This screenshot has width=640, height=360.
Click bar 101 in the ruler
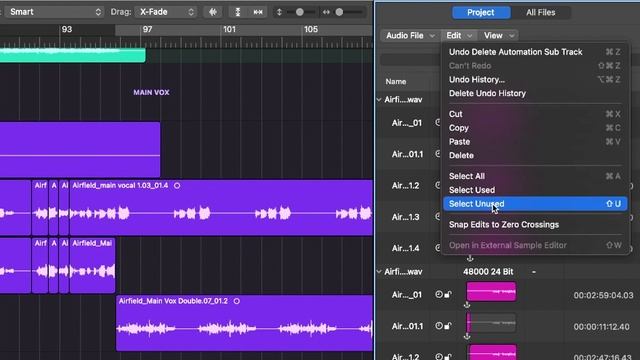229,29
